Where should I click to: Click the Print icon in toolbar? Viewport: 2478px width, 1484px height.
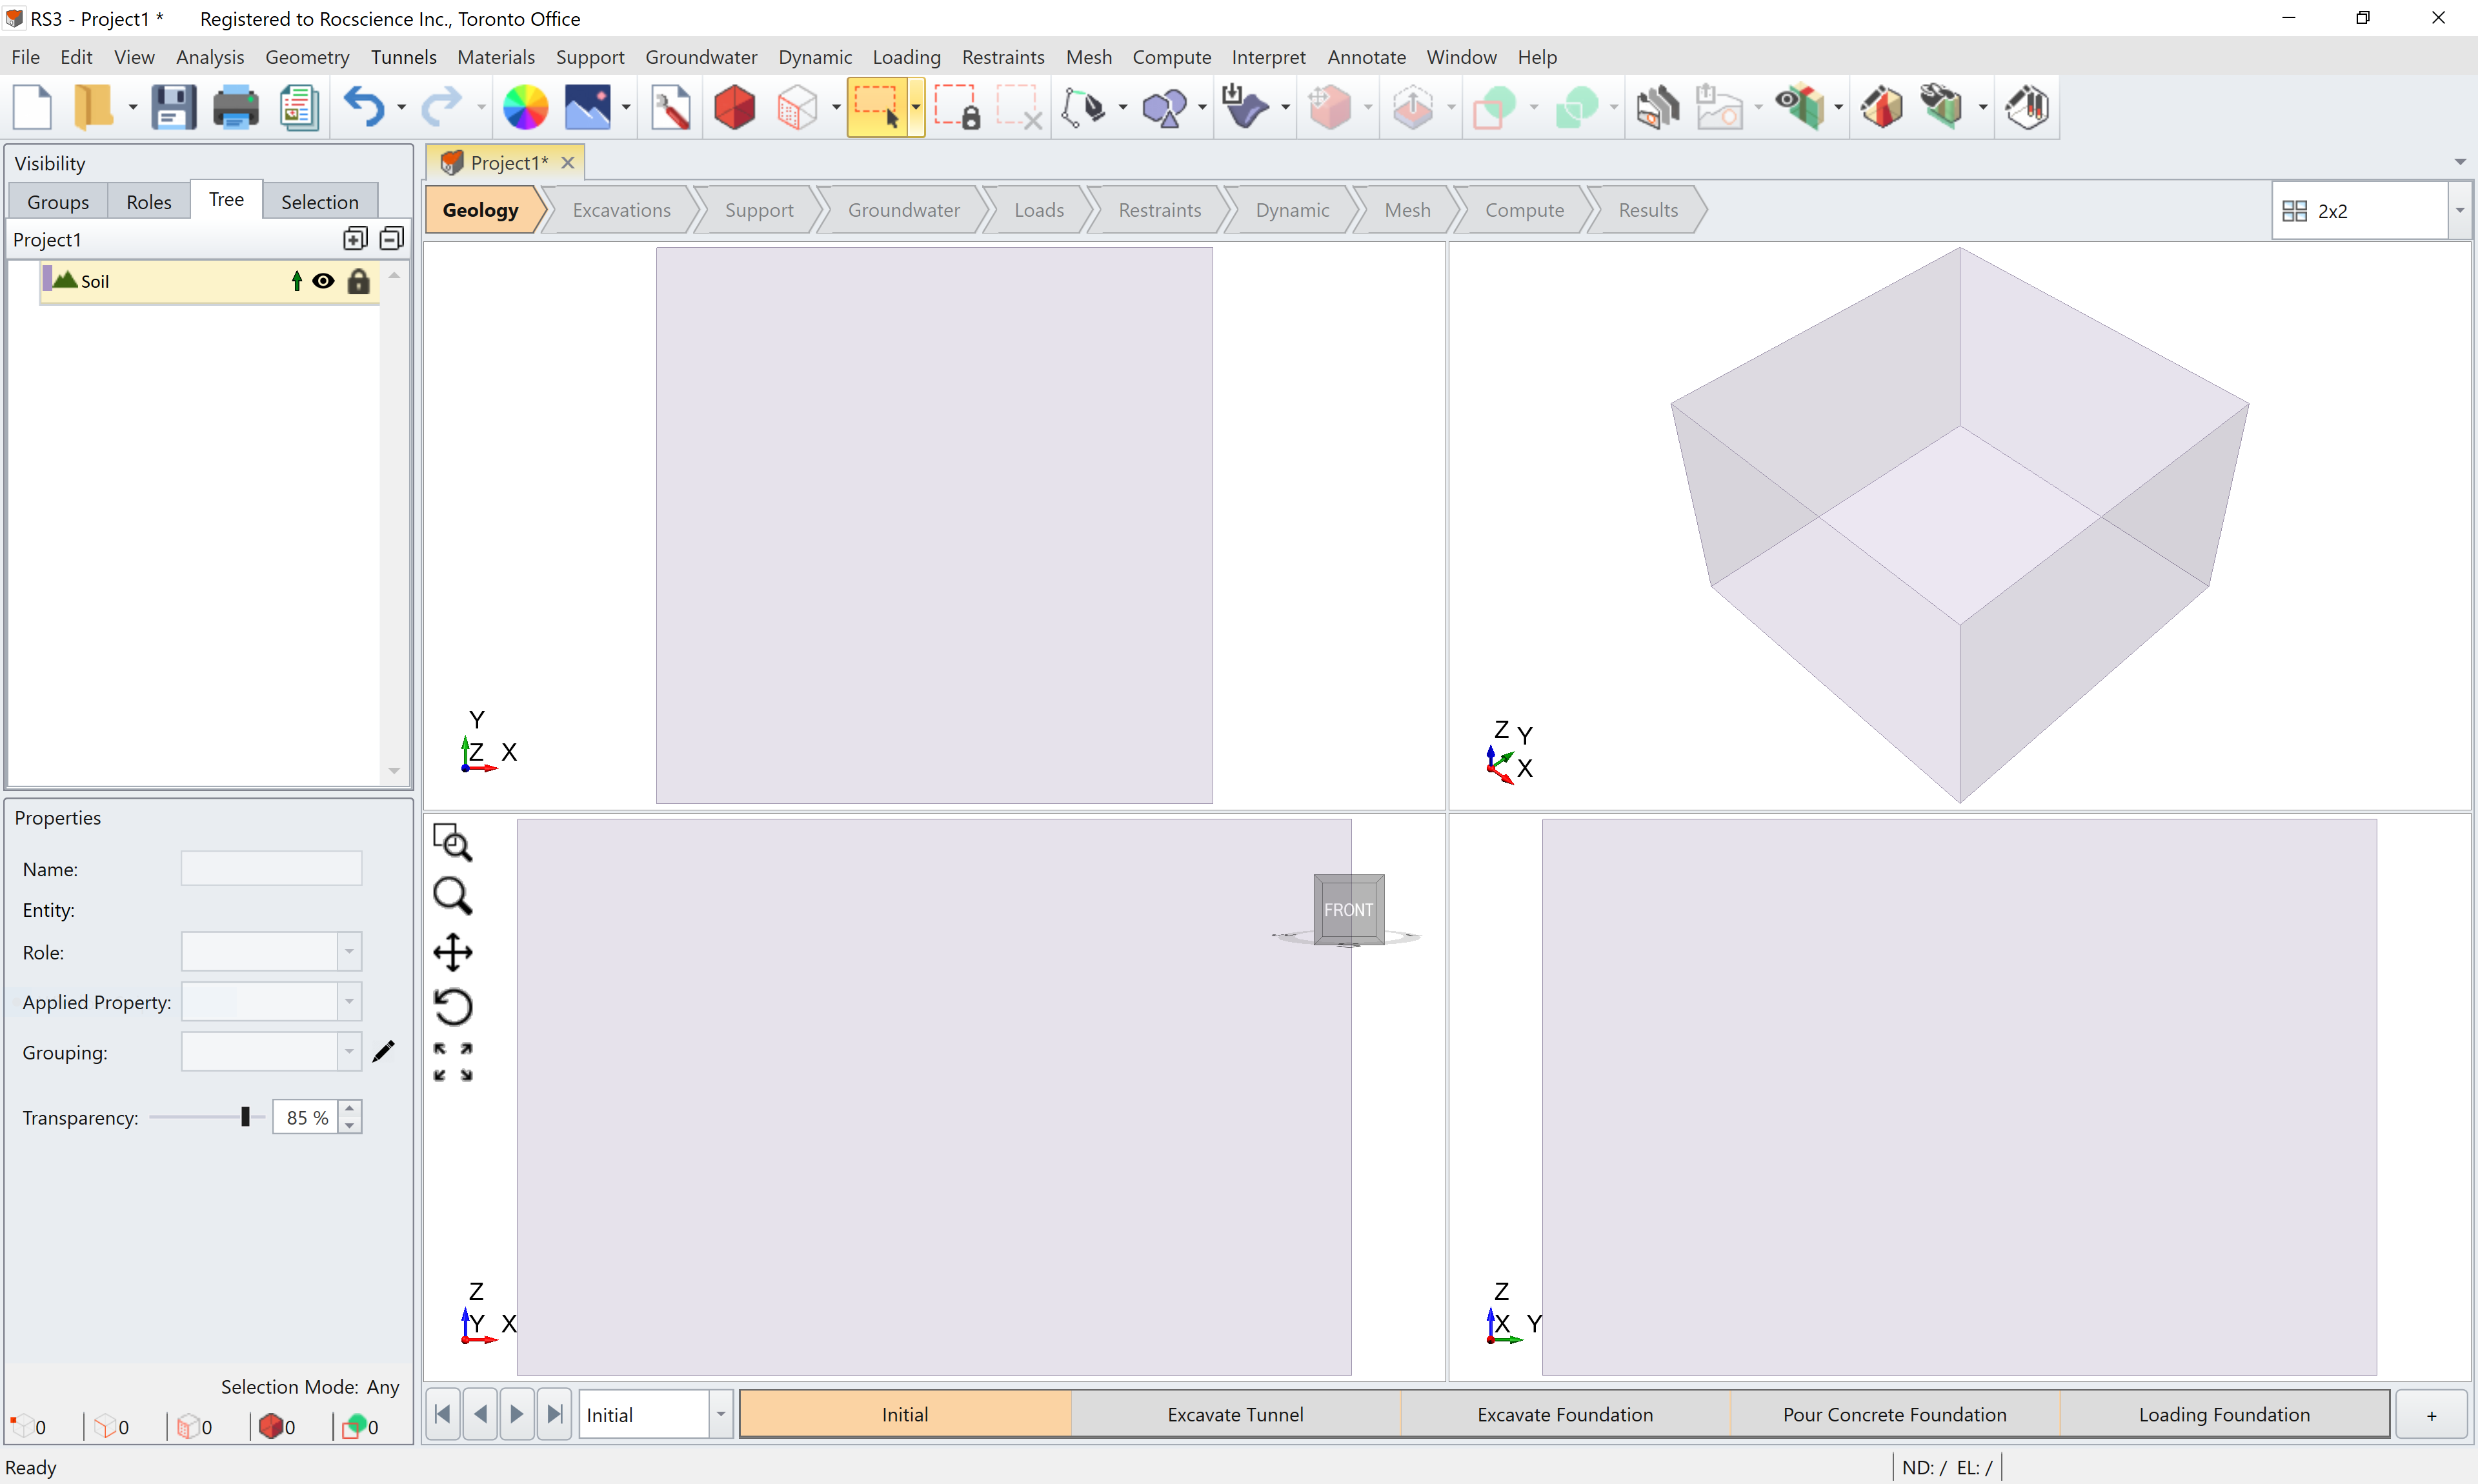point(235,107)
